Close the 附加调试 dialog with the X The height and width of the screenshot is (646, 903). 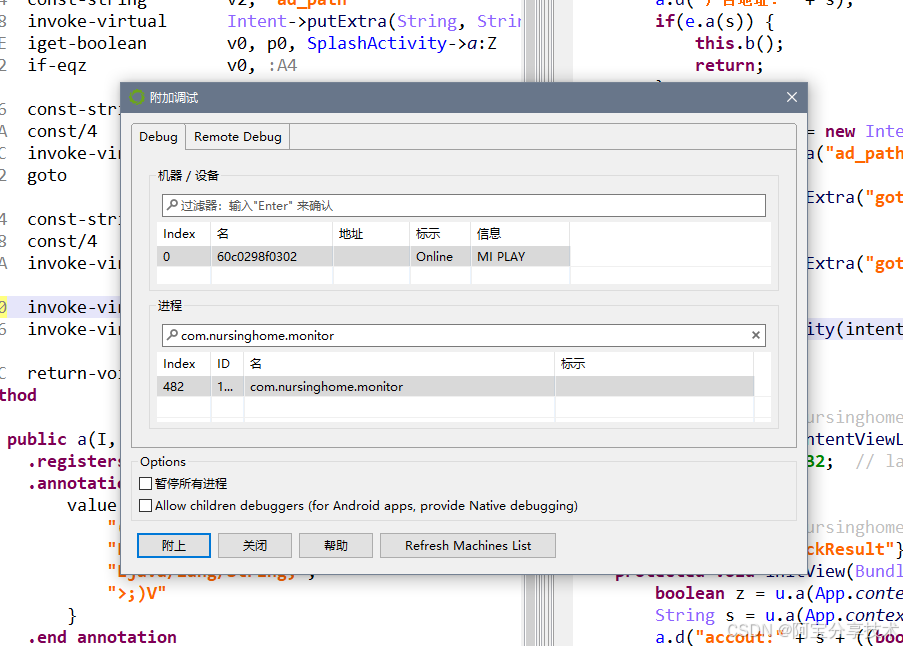792,97
